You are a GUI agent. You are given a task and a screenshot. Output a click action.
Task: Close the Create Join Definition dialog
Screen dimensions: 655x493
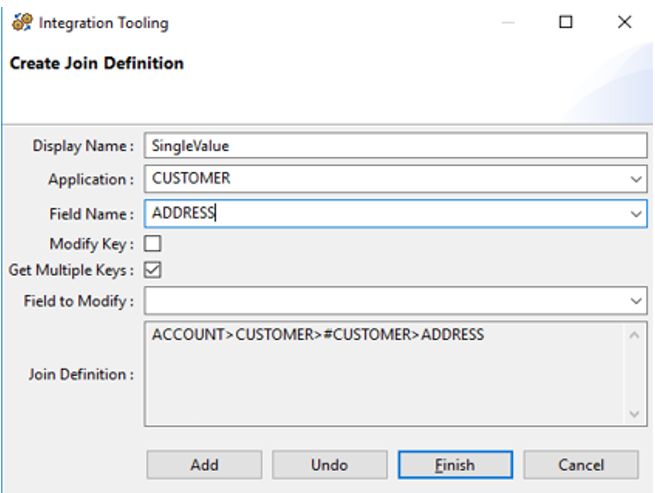point(624,22)
